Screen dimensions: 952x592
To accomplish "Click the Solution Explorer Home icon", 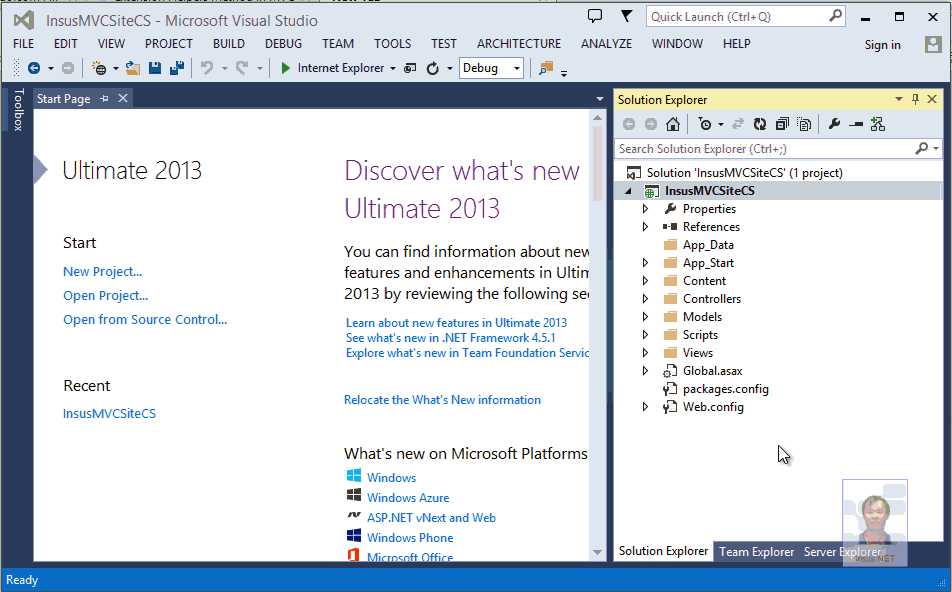I will click(x=673, y=124).
